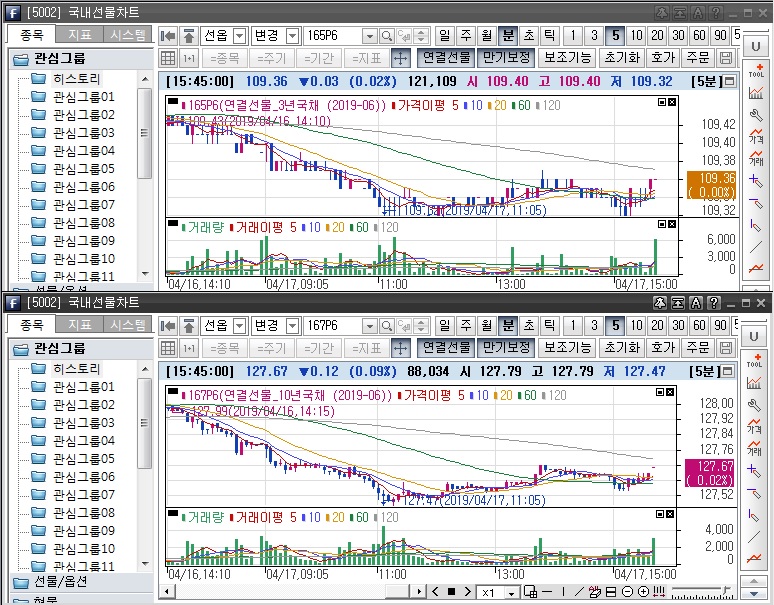
Task: Click the 주문 button in bottom chart toolbar
Action: point(698,348)
